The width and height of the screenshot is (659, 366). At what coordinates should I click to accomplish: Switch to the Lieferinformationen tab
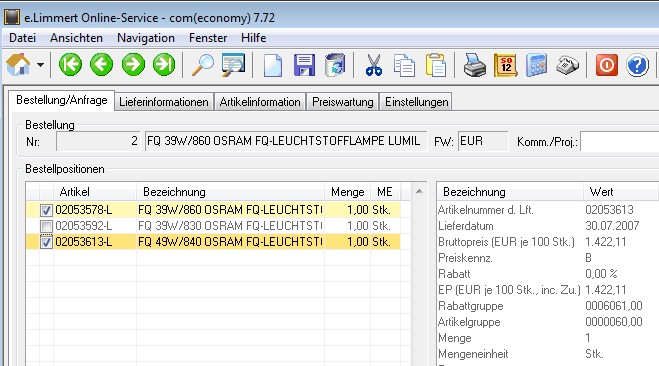[164, 102]
